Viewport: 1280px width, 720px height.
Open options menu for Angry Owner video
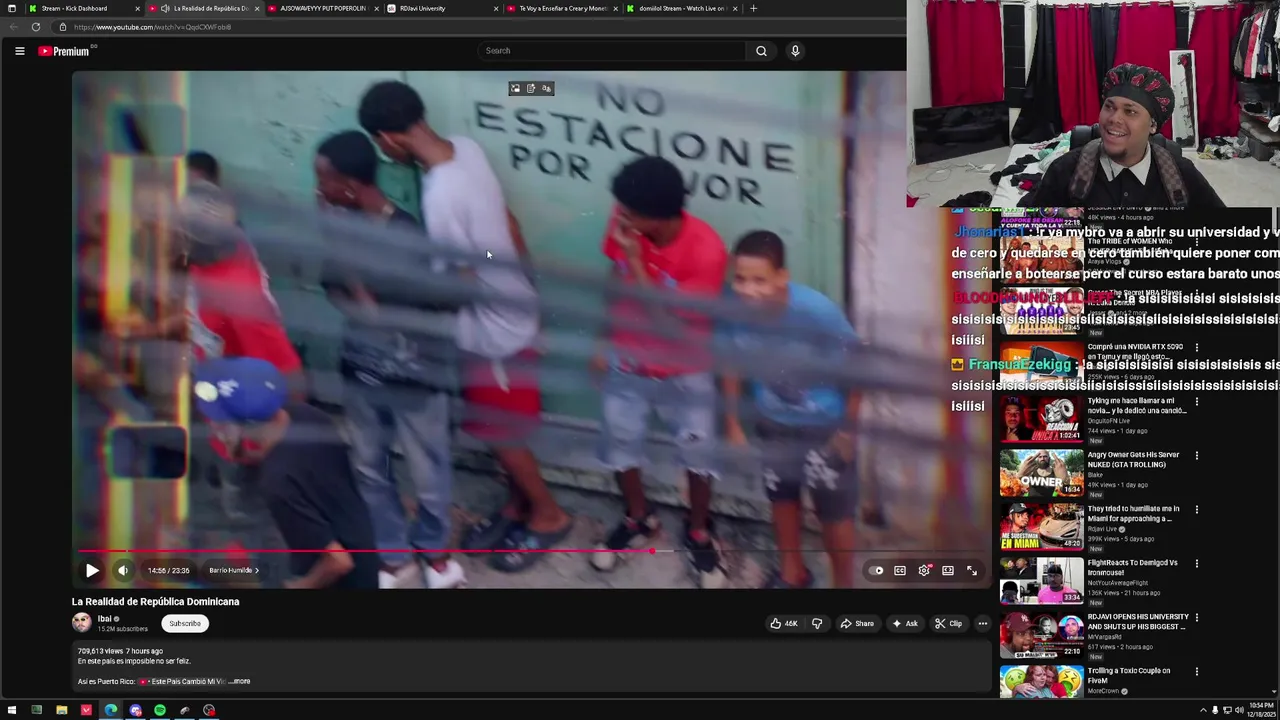(x=1196, y=456)
